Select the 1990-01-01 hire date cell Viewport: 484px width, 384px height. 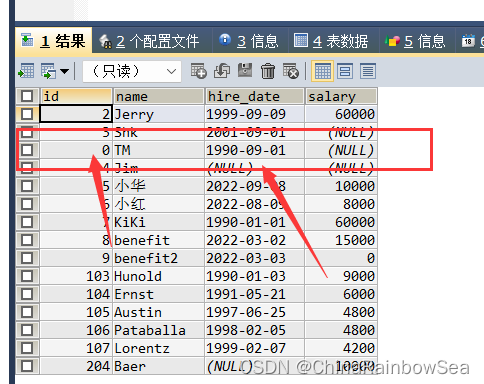255,222
